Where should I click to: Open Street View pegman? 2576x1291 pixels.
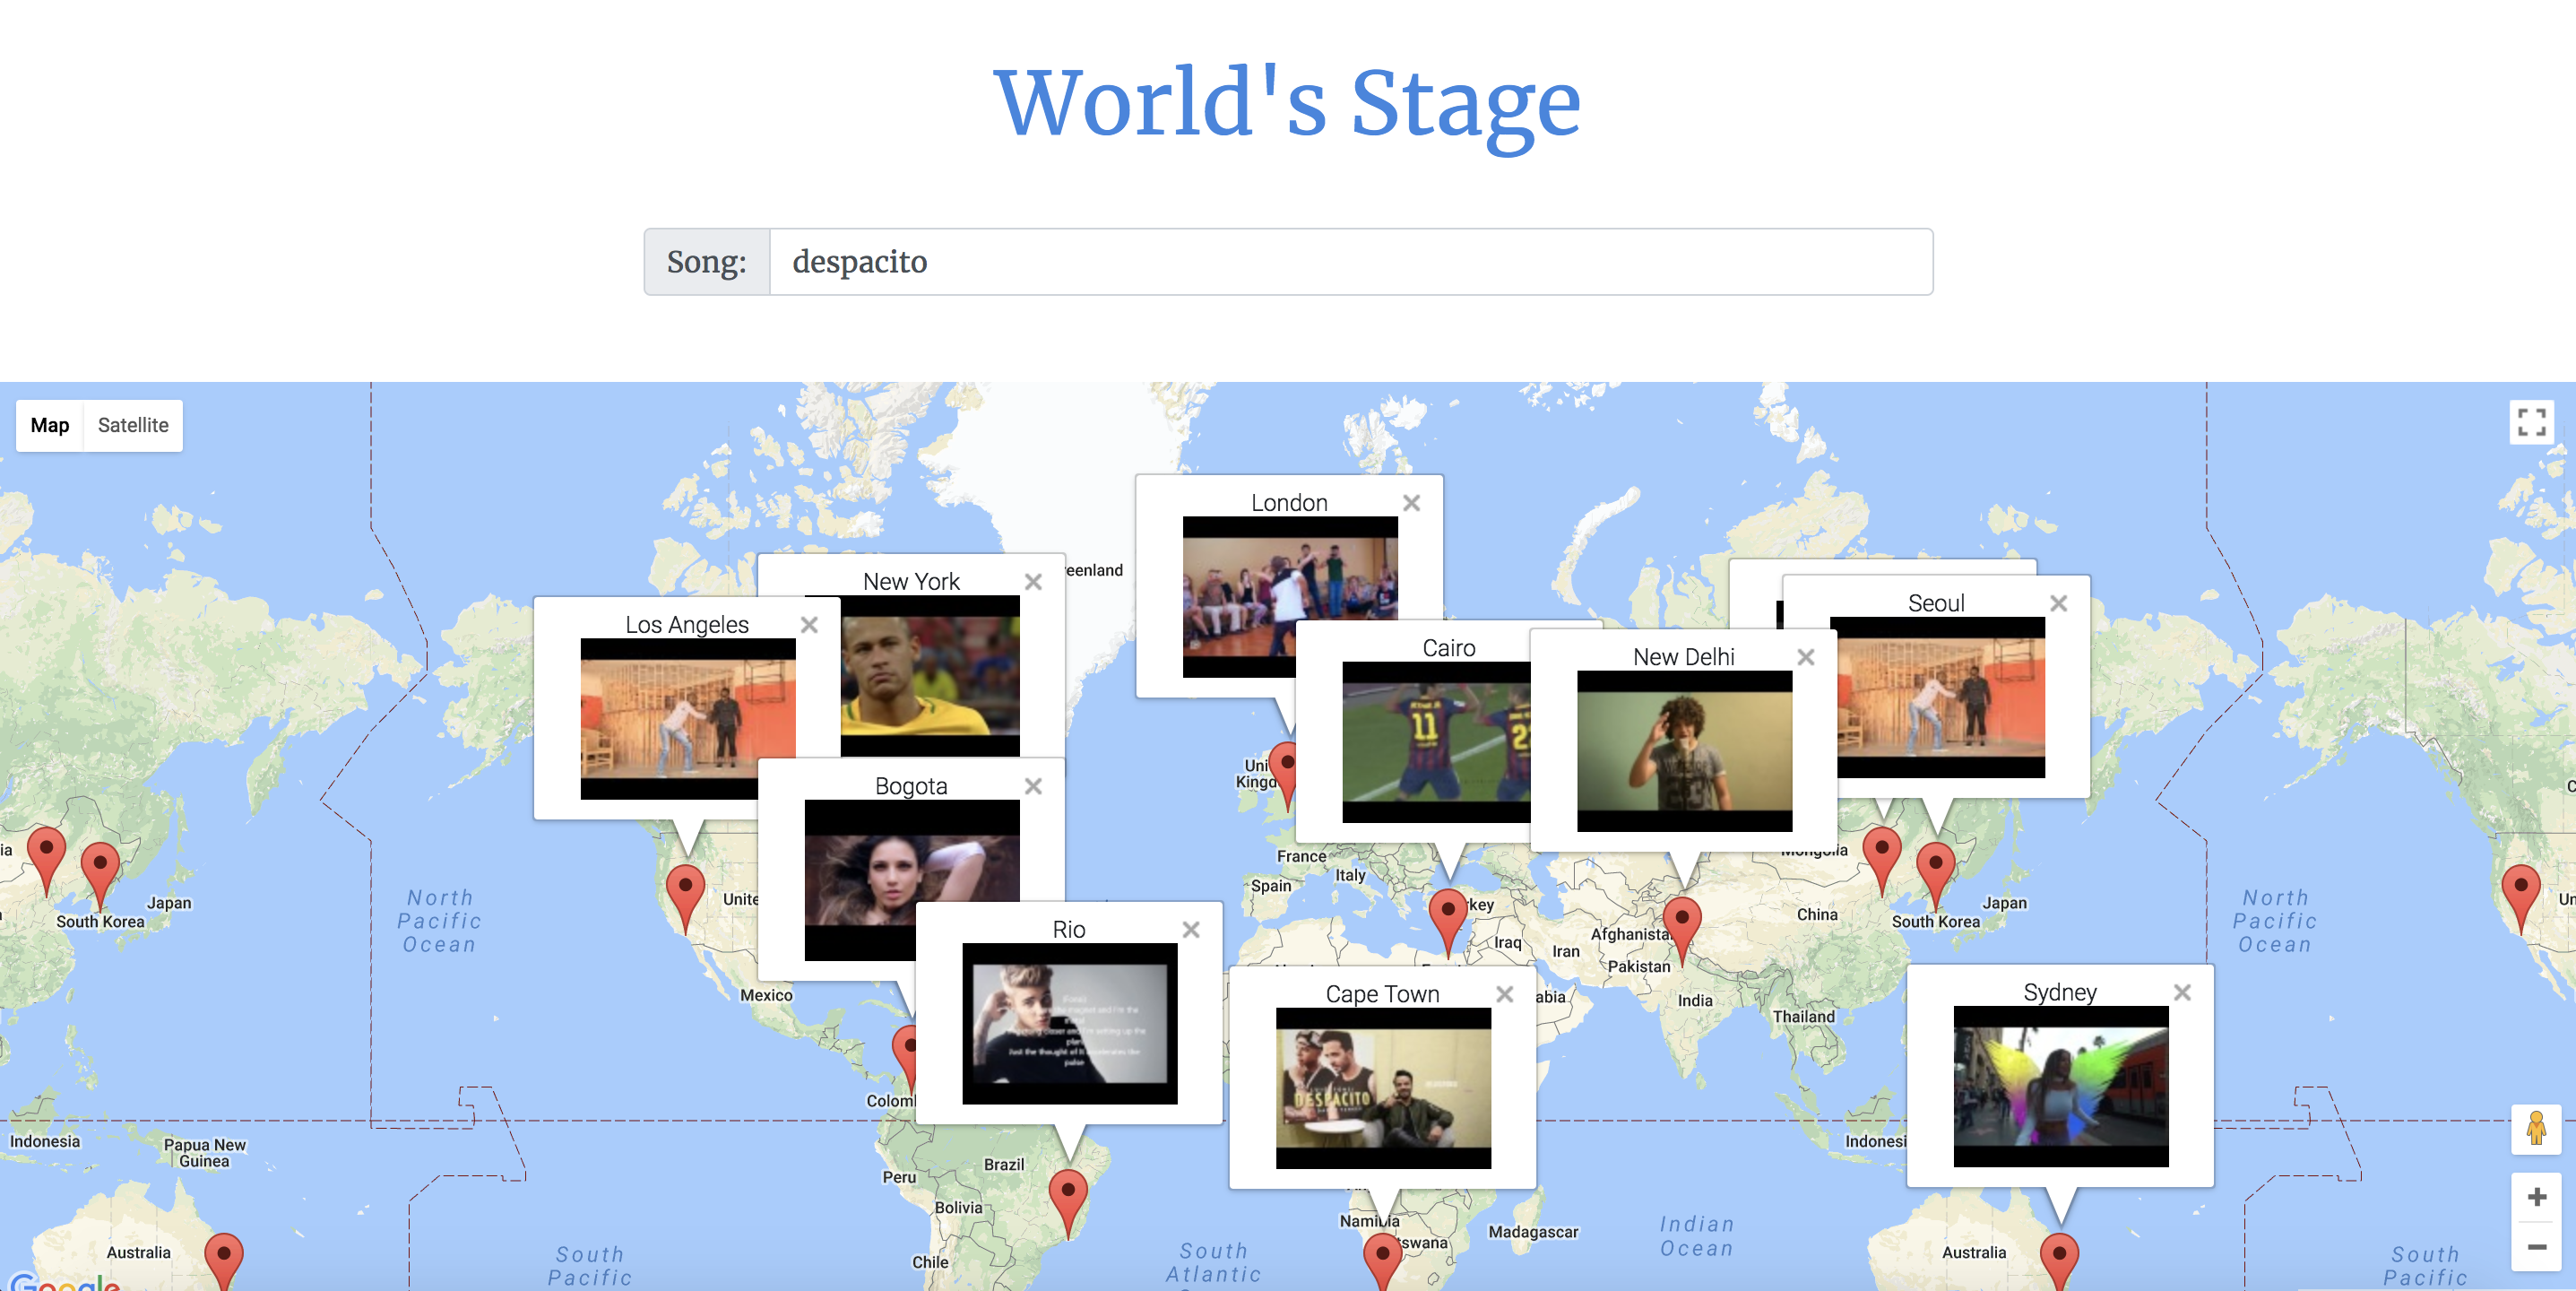pyautogui.click(x=2535, y=1129)
